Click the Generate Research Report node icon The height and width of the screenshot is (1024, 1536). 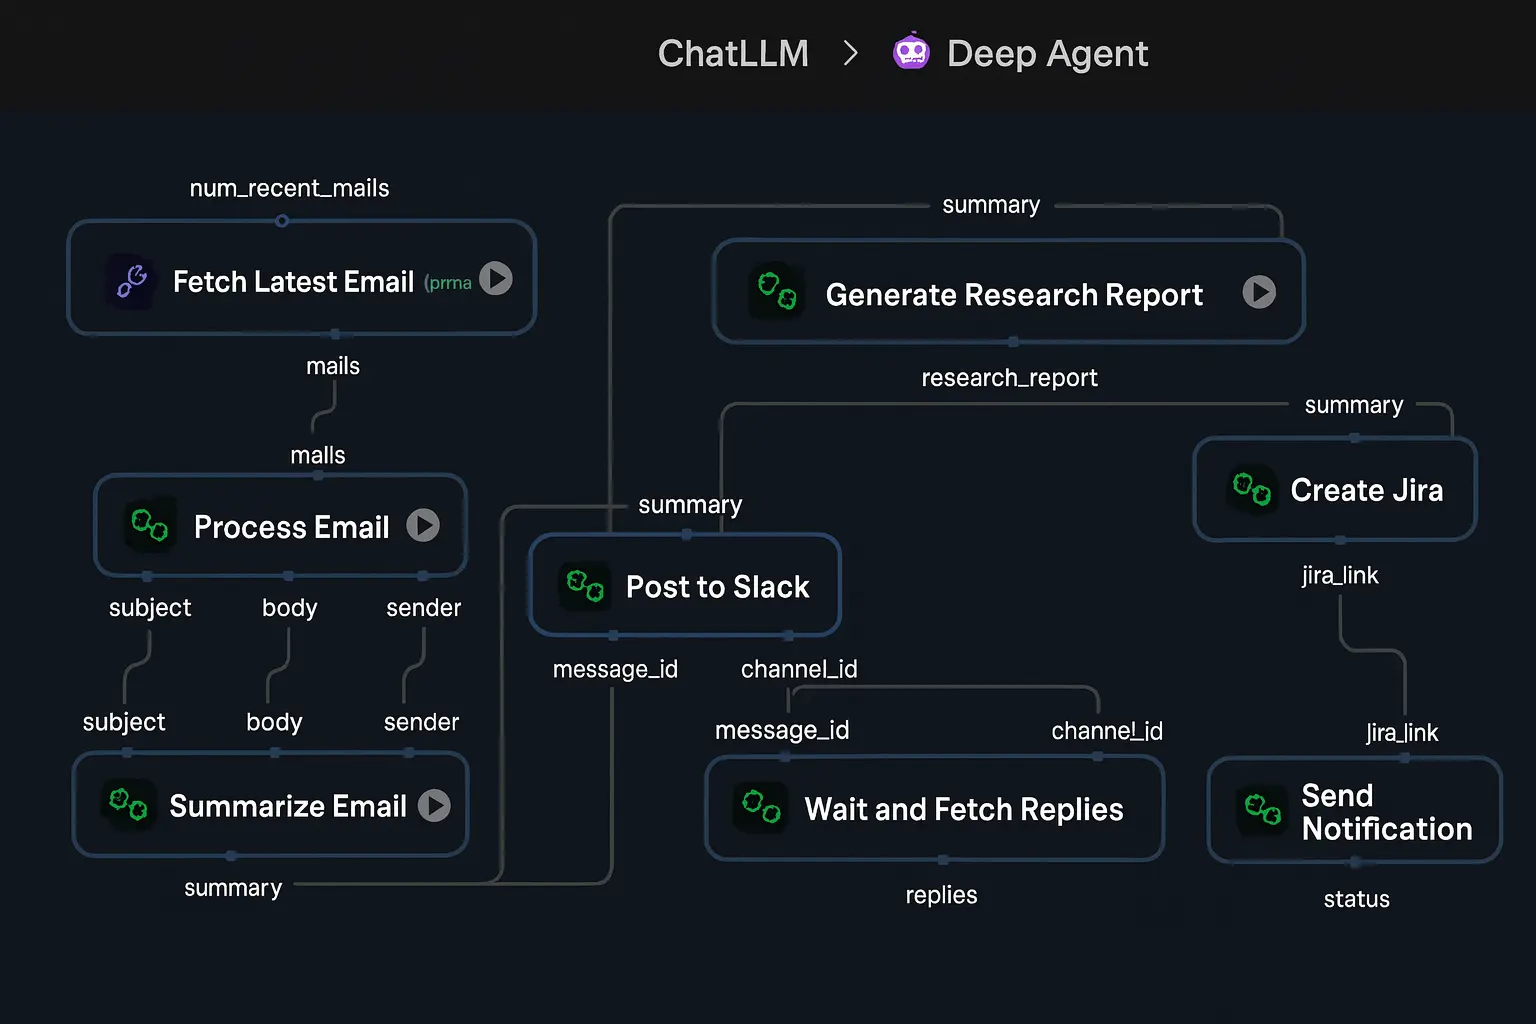point(777,291)
